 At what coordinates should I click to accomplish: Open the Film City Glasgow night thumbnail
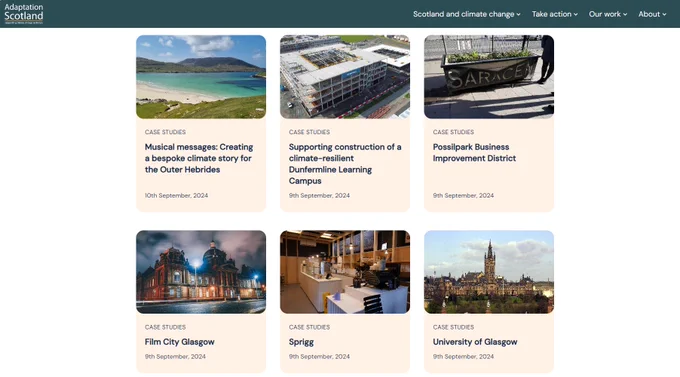click(x=201, y=272)
